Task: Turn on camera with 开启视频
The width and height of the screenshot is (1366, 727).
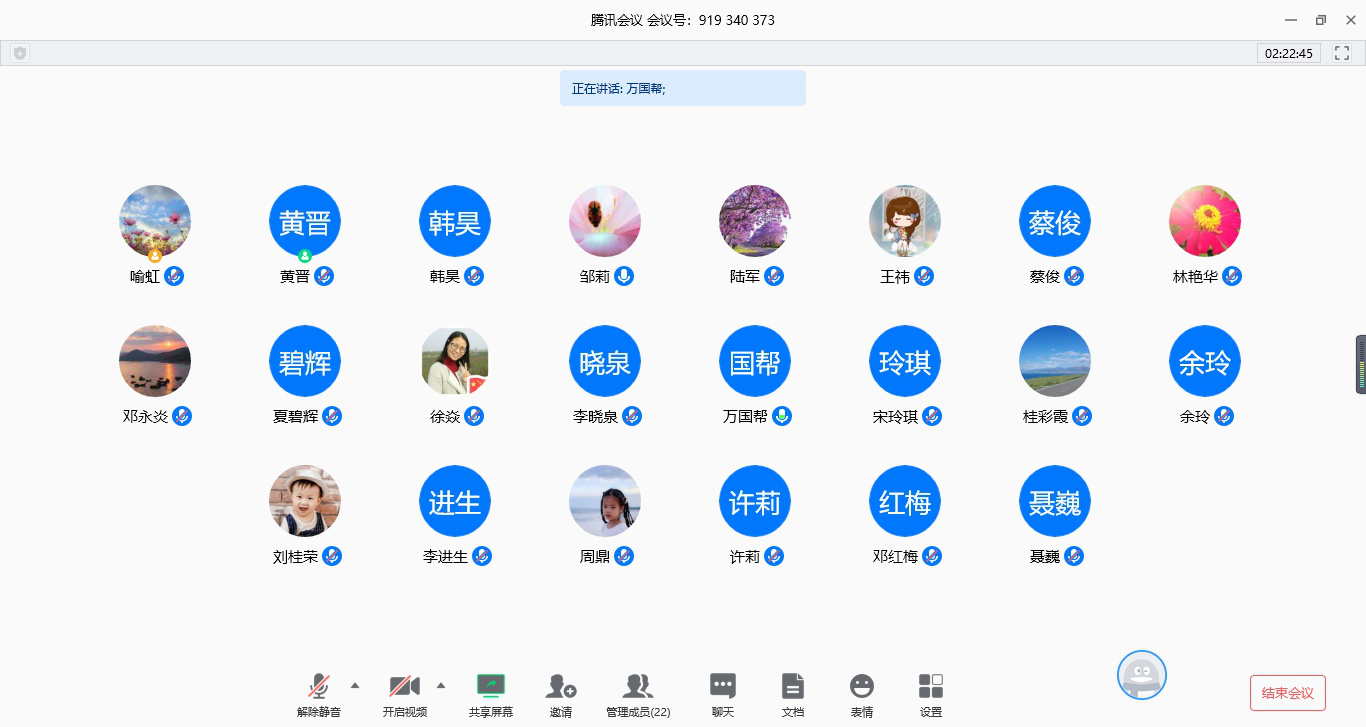Action: coord(404,686)
